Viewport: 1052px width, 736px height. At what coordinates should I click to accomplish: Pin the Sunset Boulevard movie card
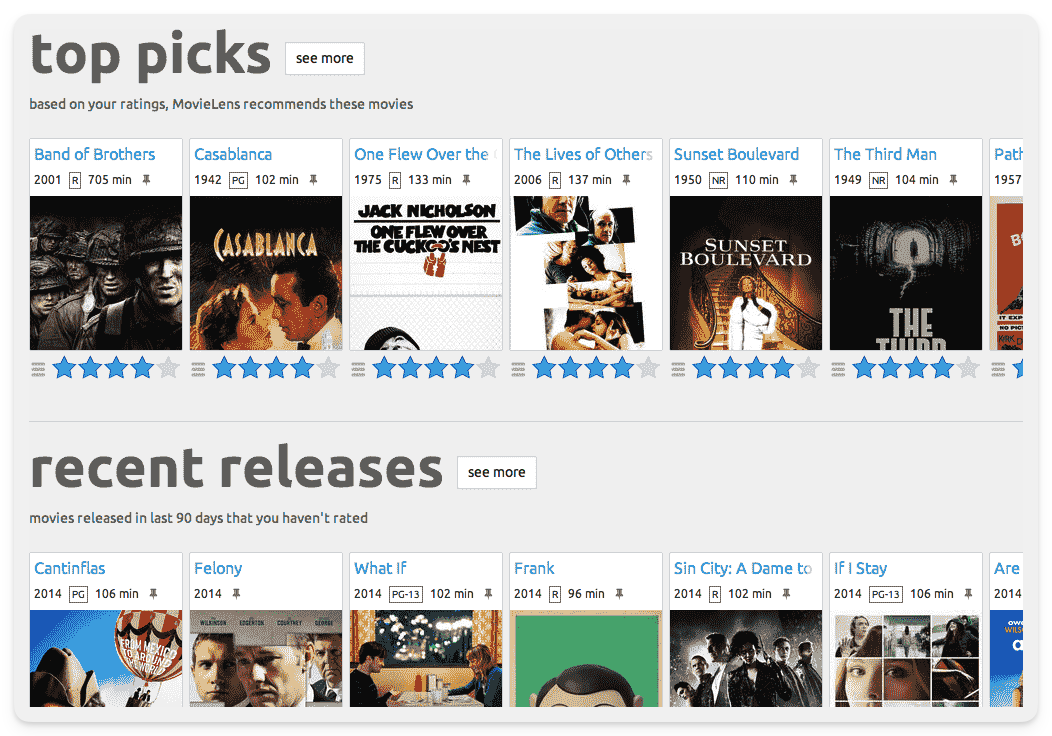pyautogui.click(x=793, y=180)
